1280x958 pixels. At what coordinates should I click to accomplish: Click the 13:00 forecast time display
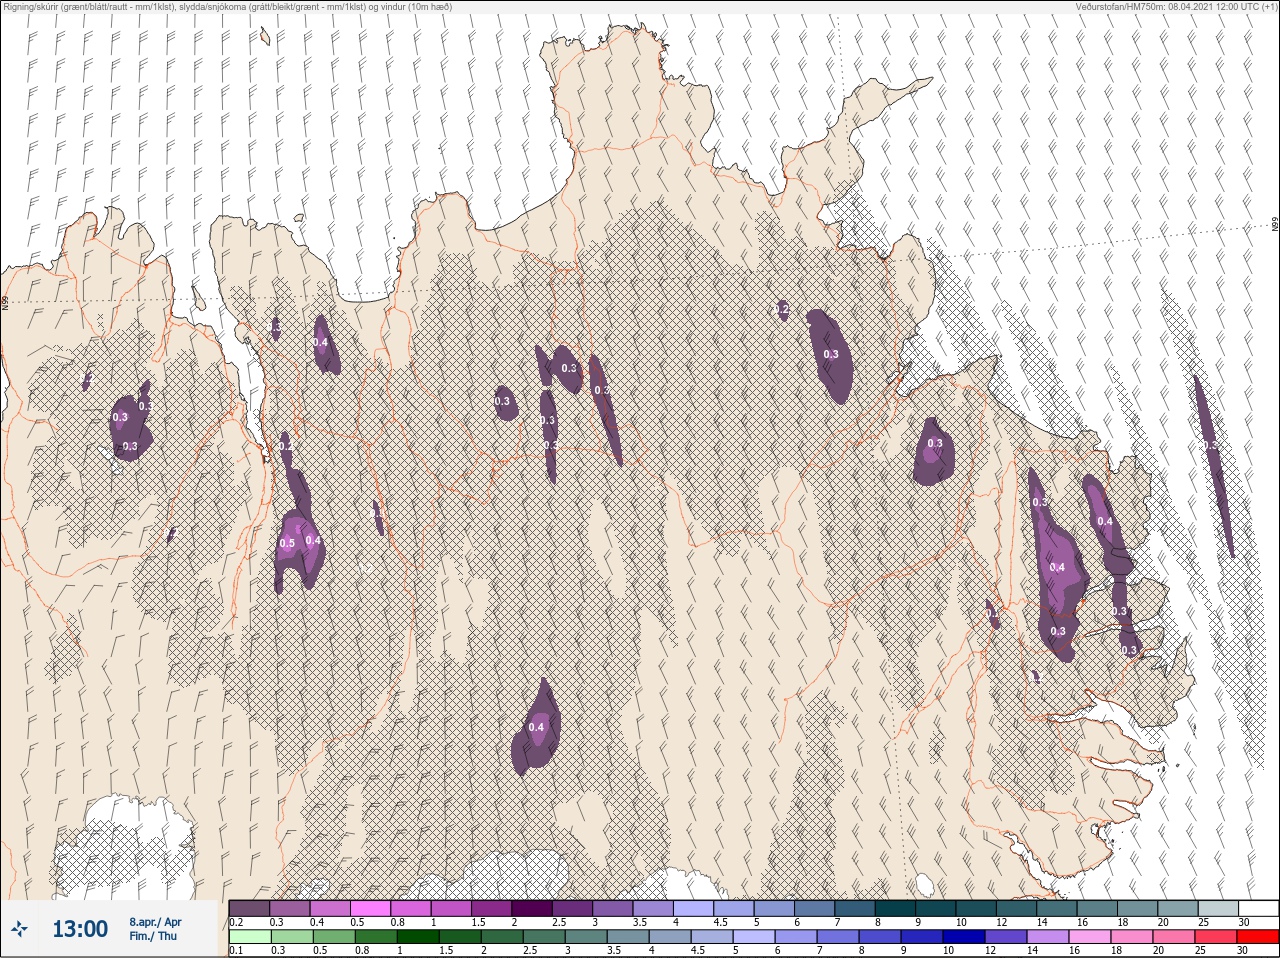[80, 929]
